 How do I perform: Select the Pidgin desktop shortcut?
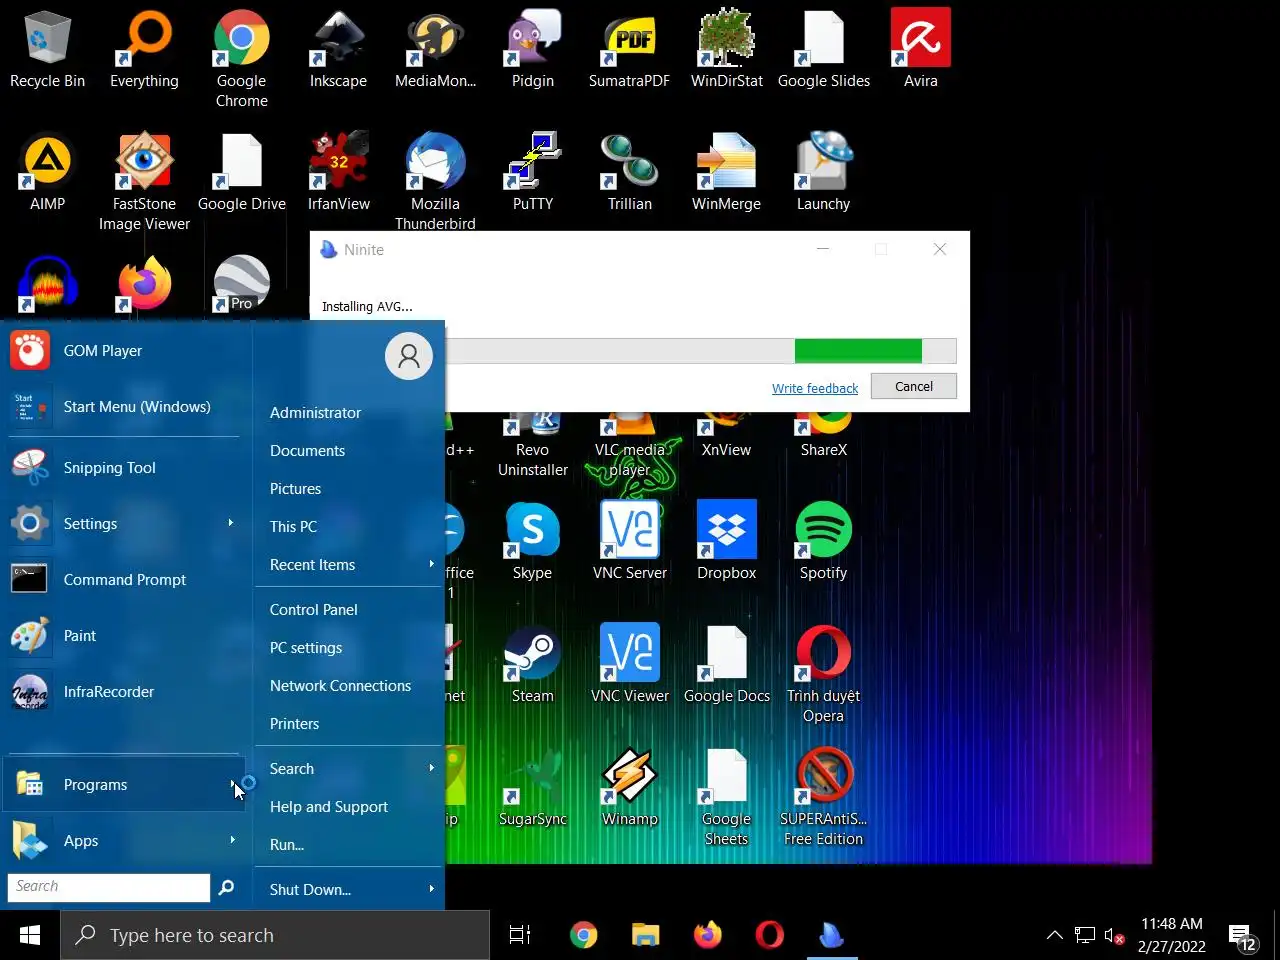[x=532, y=50]
